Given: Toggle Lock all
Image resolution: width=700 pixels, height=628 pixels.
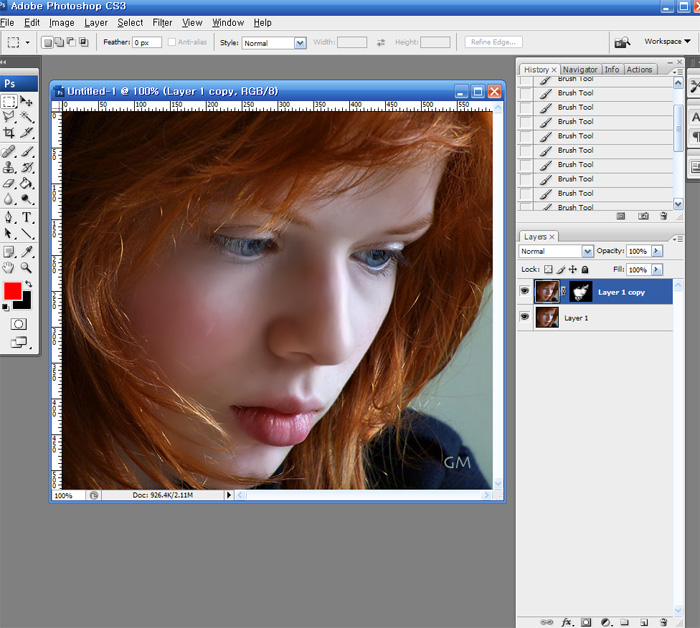Looking at the screenshot, I should (585, 269).
